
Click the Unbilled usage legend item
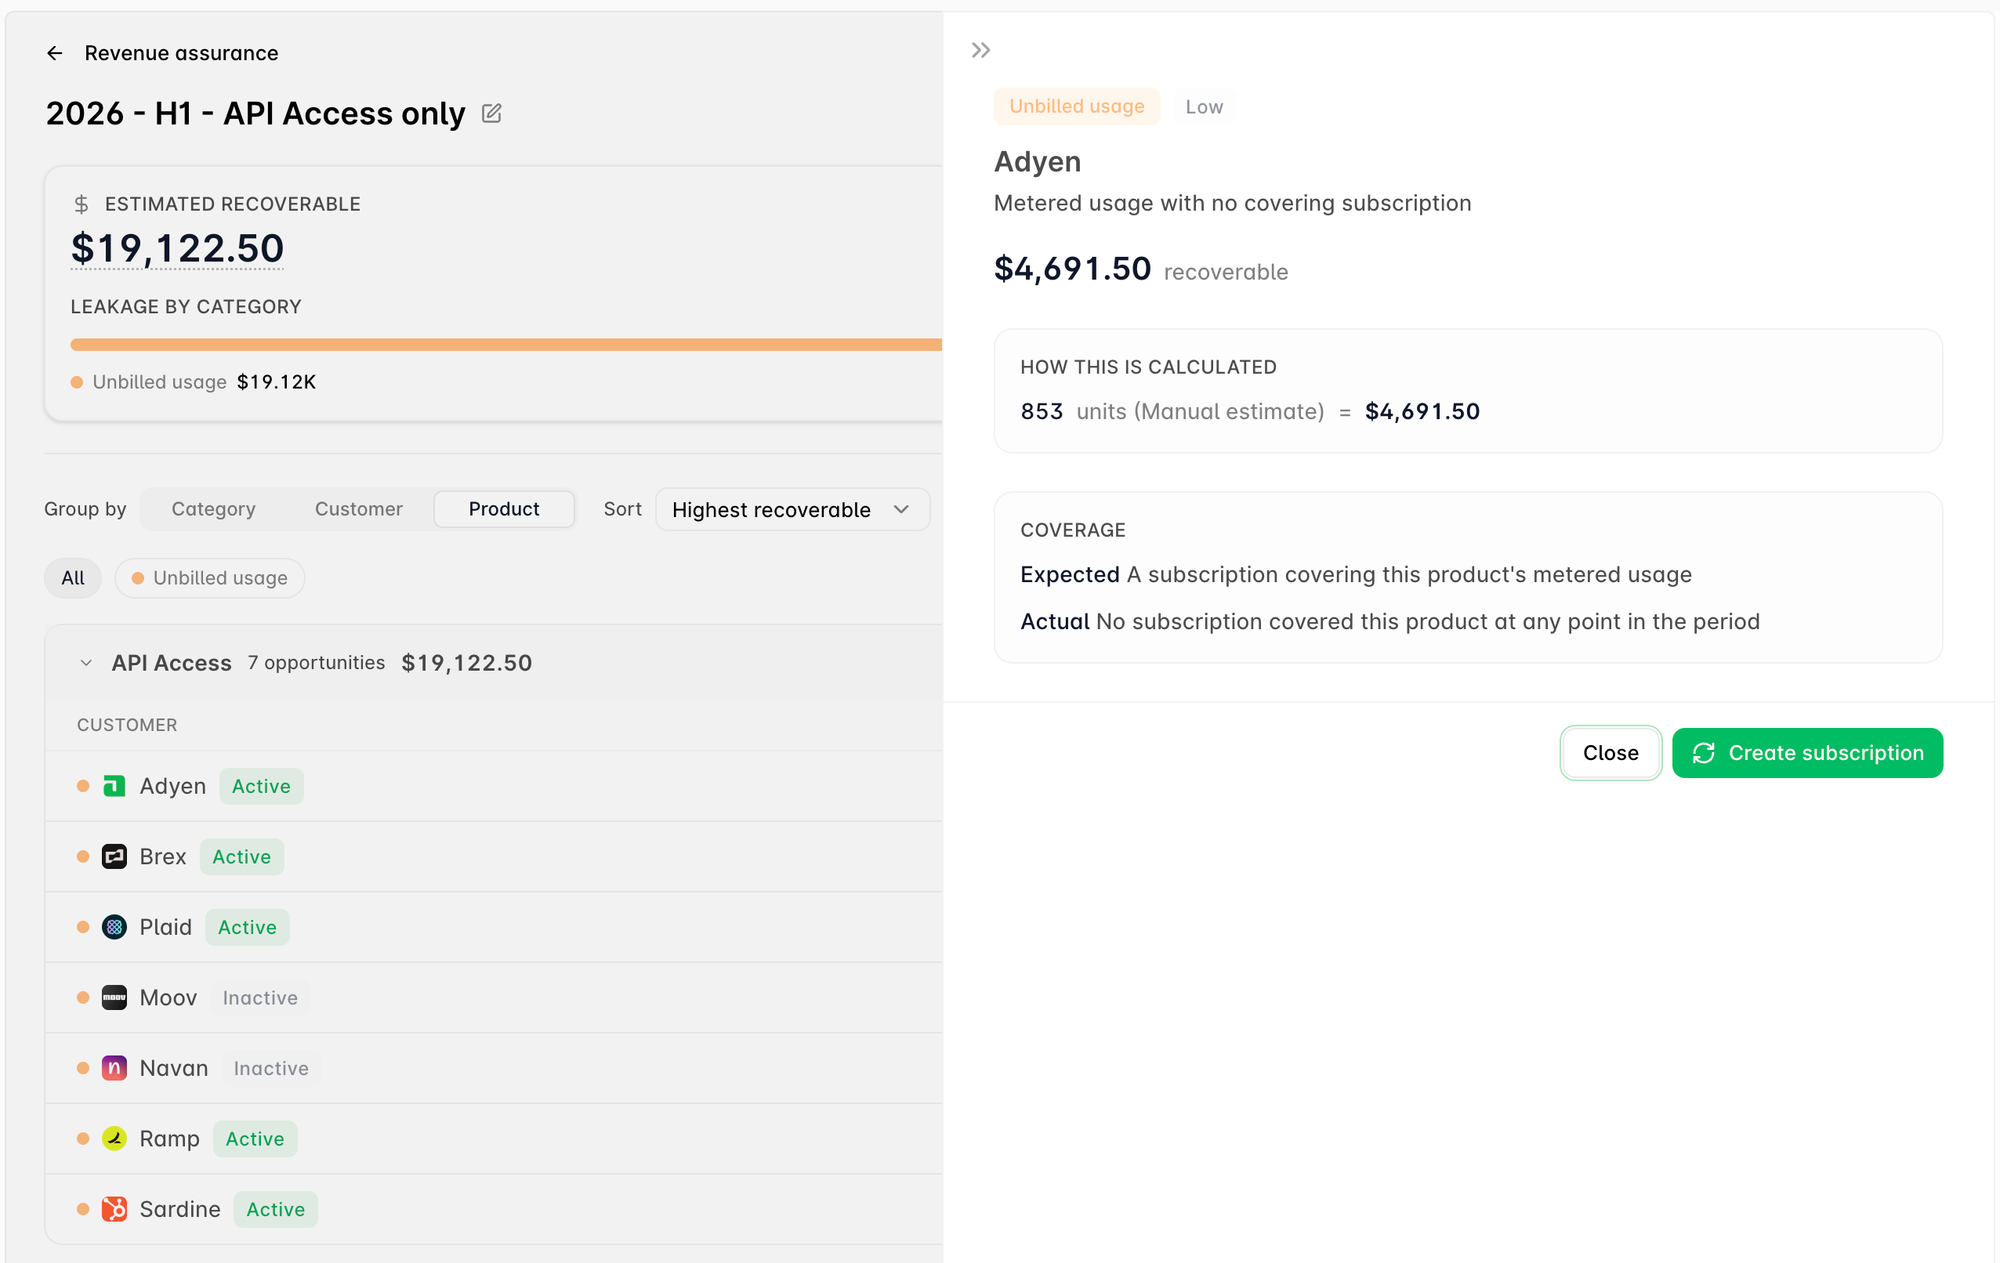[193, 382]
